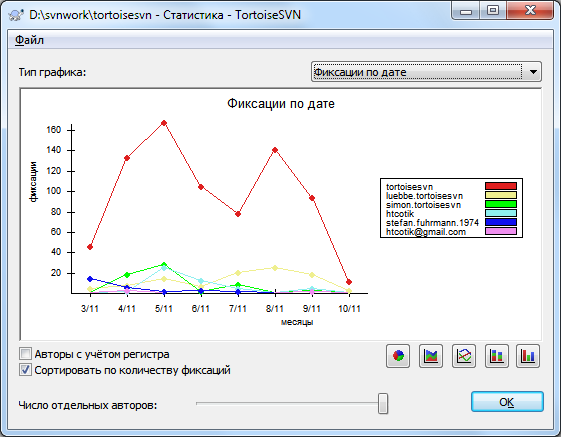
Task: Maximize the statistics window
Action: tap(493, 10)
